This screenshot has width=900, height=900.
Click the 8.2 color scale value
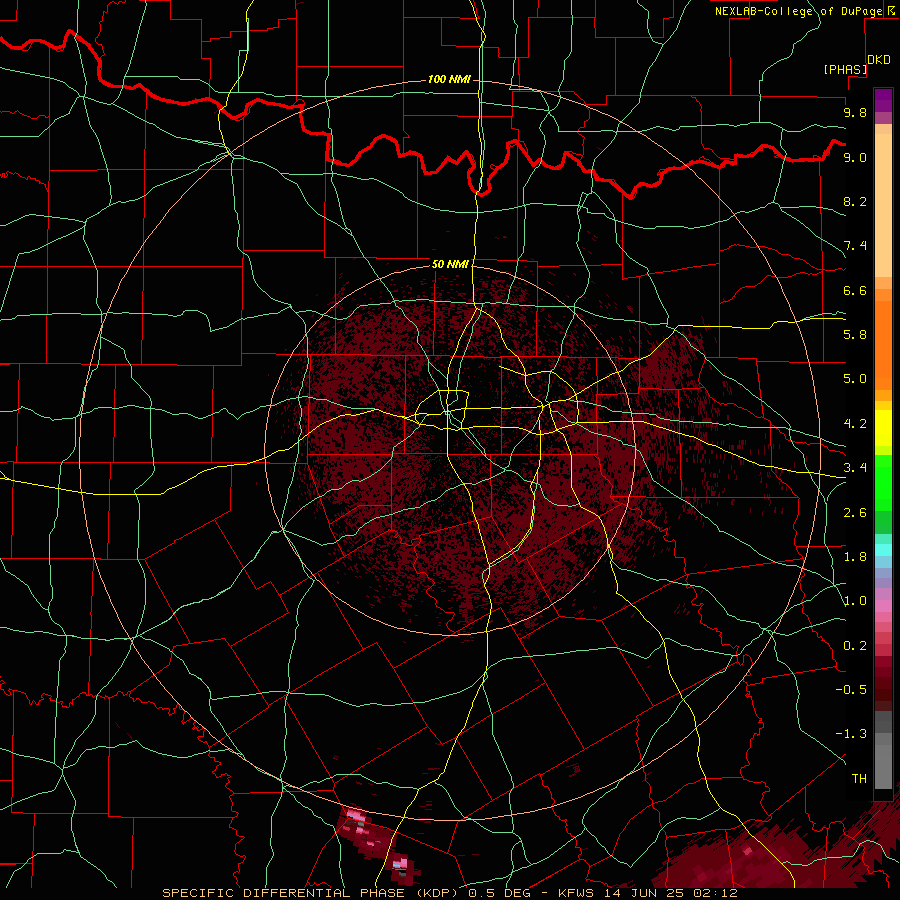[x=855, y=201]
